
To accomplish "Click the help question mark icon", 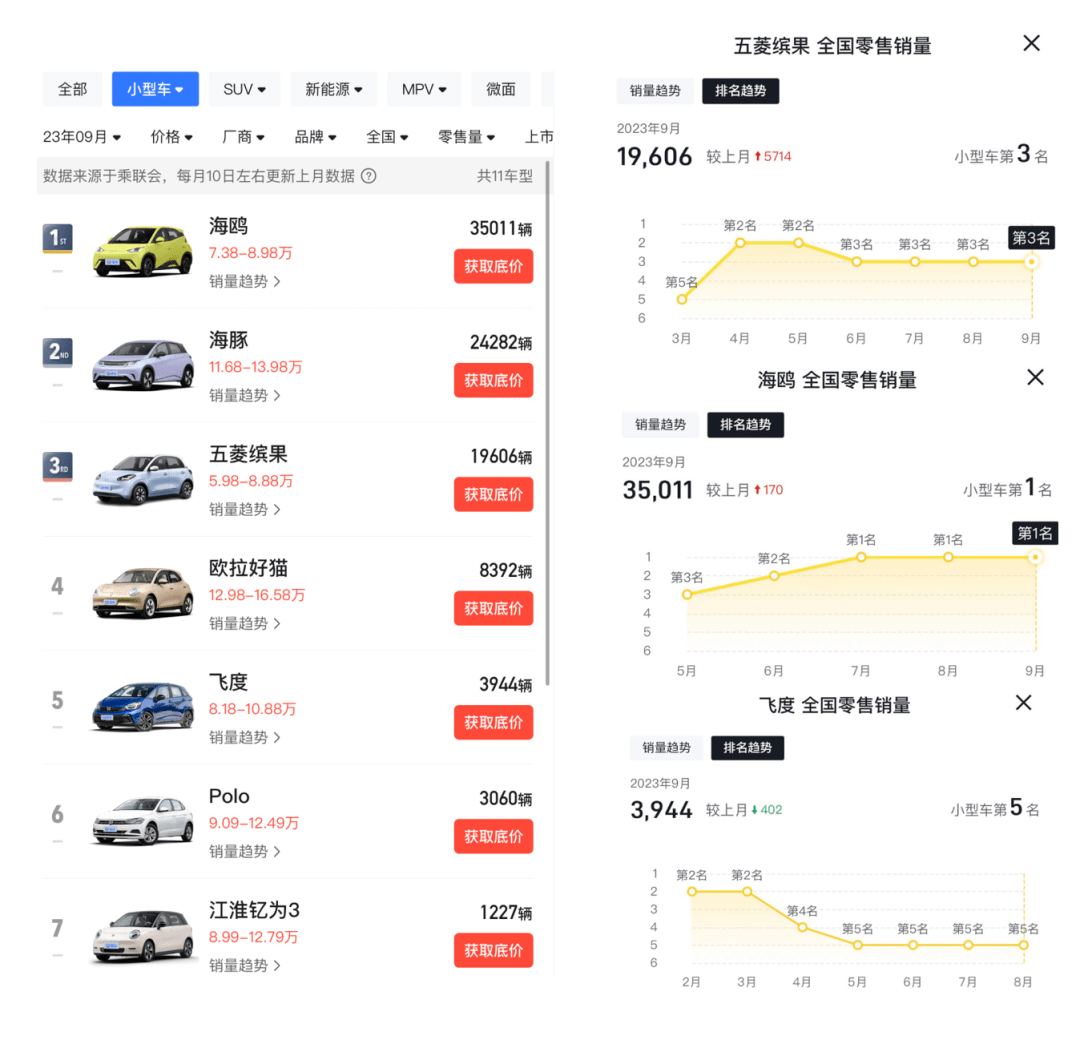I will [x=369, y=176].
